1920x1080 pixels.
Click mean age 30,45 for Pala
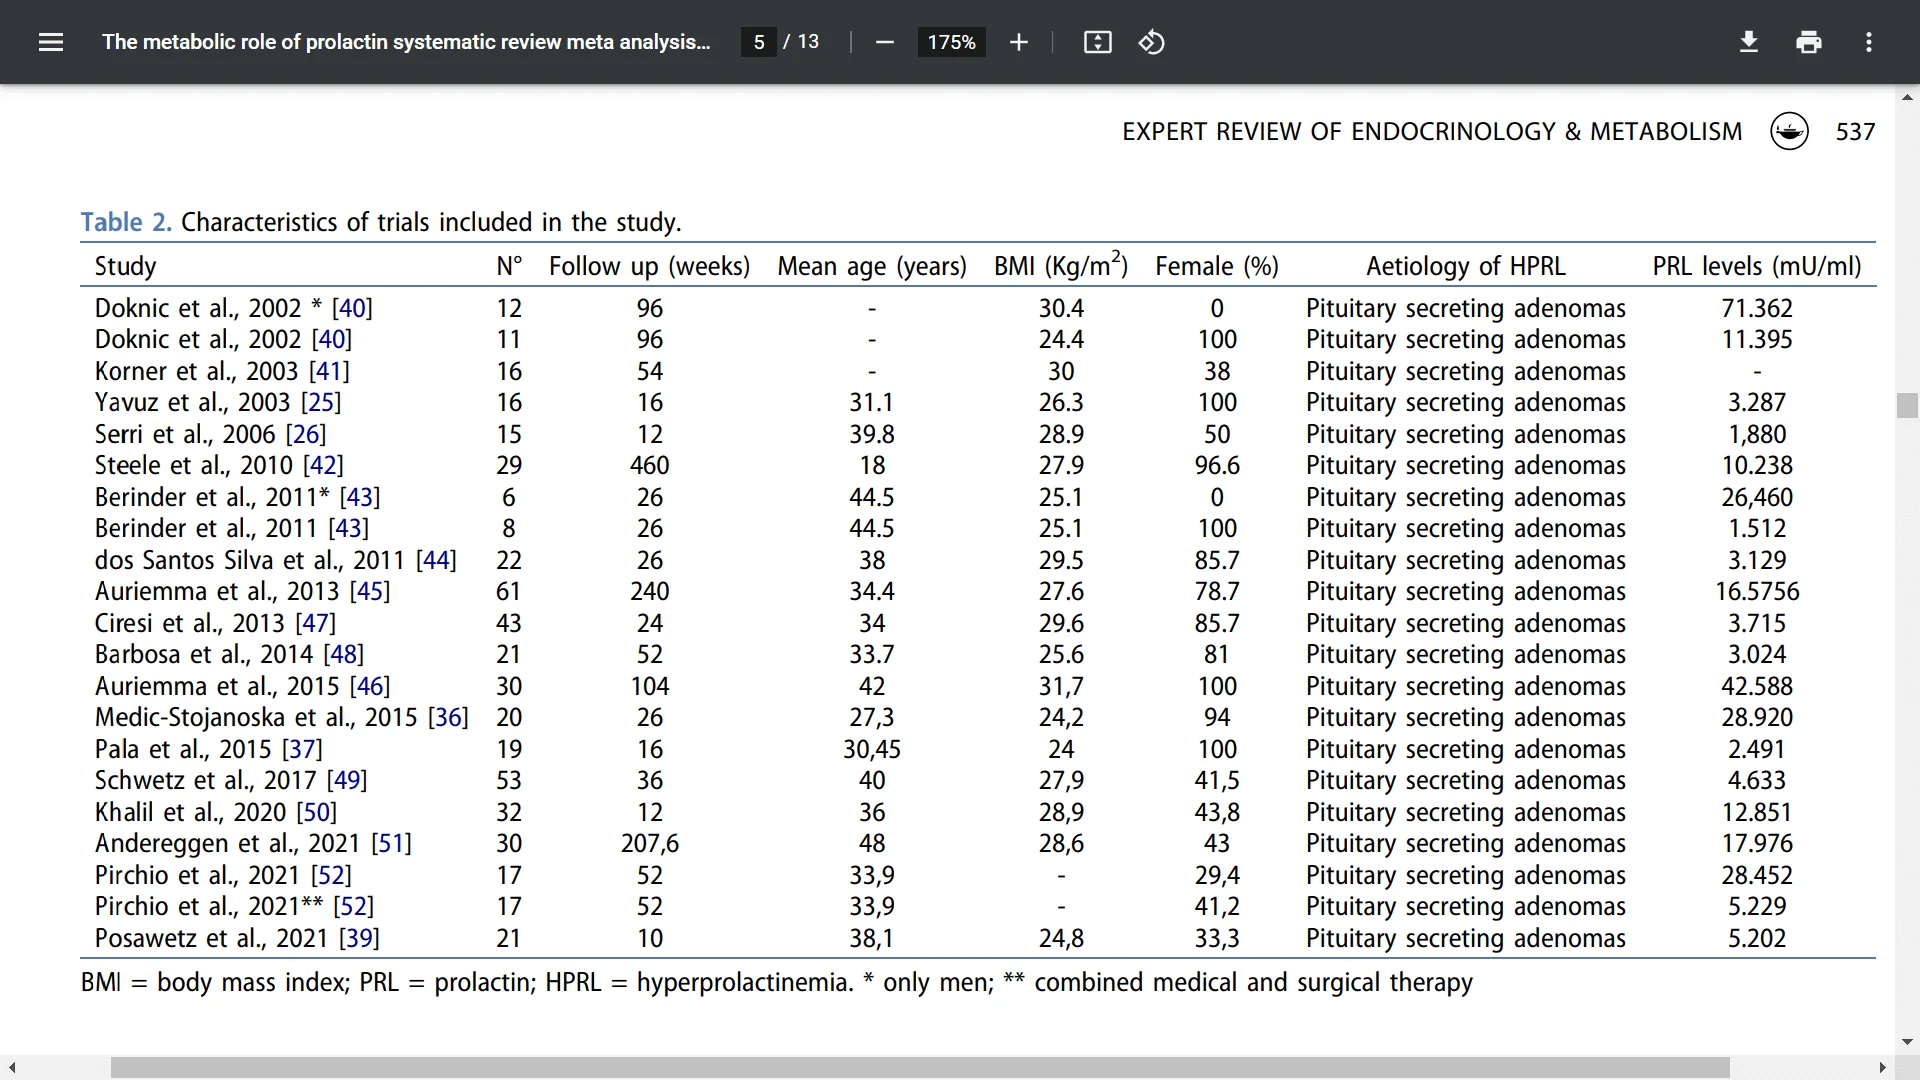[x=872, y=749]
